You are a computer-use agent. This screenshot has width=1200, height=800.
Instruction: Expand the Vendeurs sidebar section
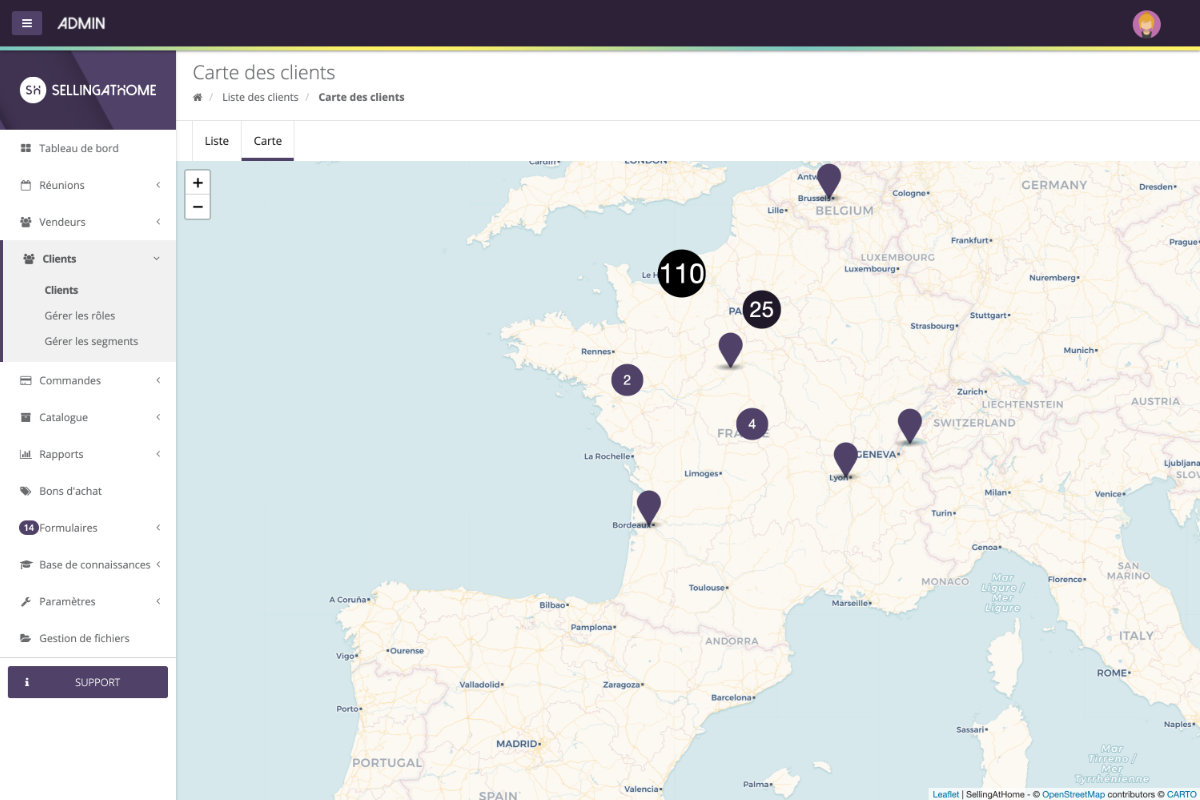pyautogui.click(x=88, y=222)
